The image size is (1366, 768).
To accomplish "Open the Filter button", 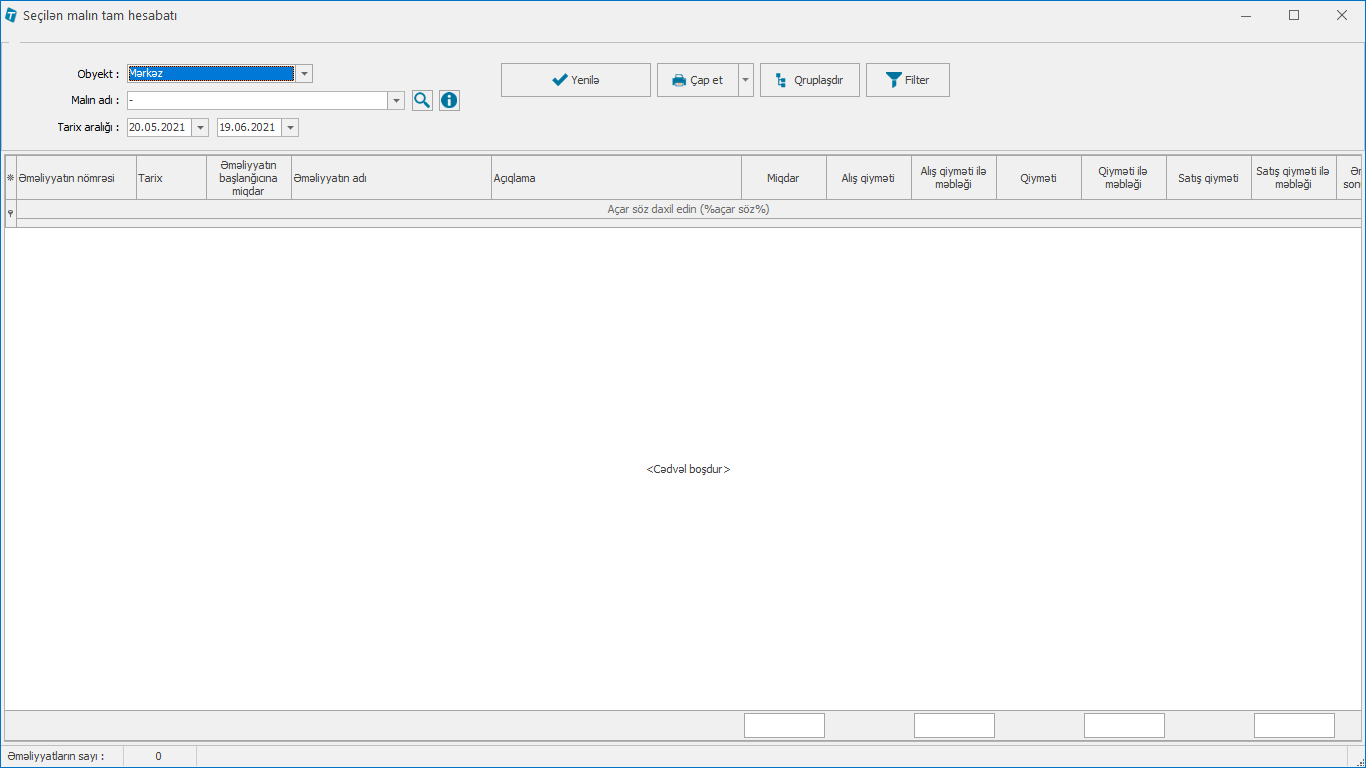I will click(x=907, y=80).
